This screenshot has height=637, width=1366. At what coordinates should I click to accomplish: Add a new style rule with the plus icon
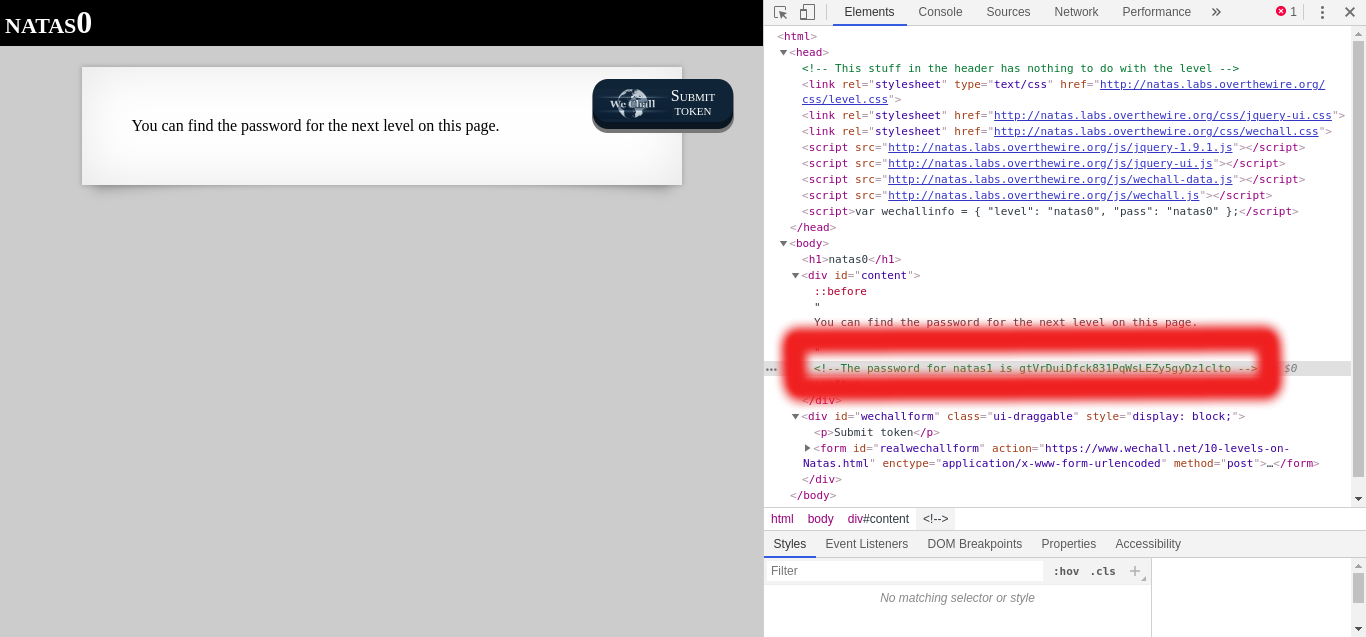(x=1135, y=571)
